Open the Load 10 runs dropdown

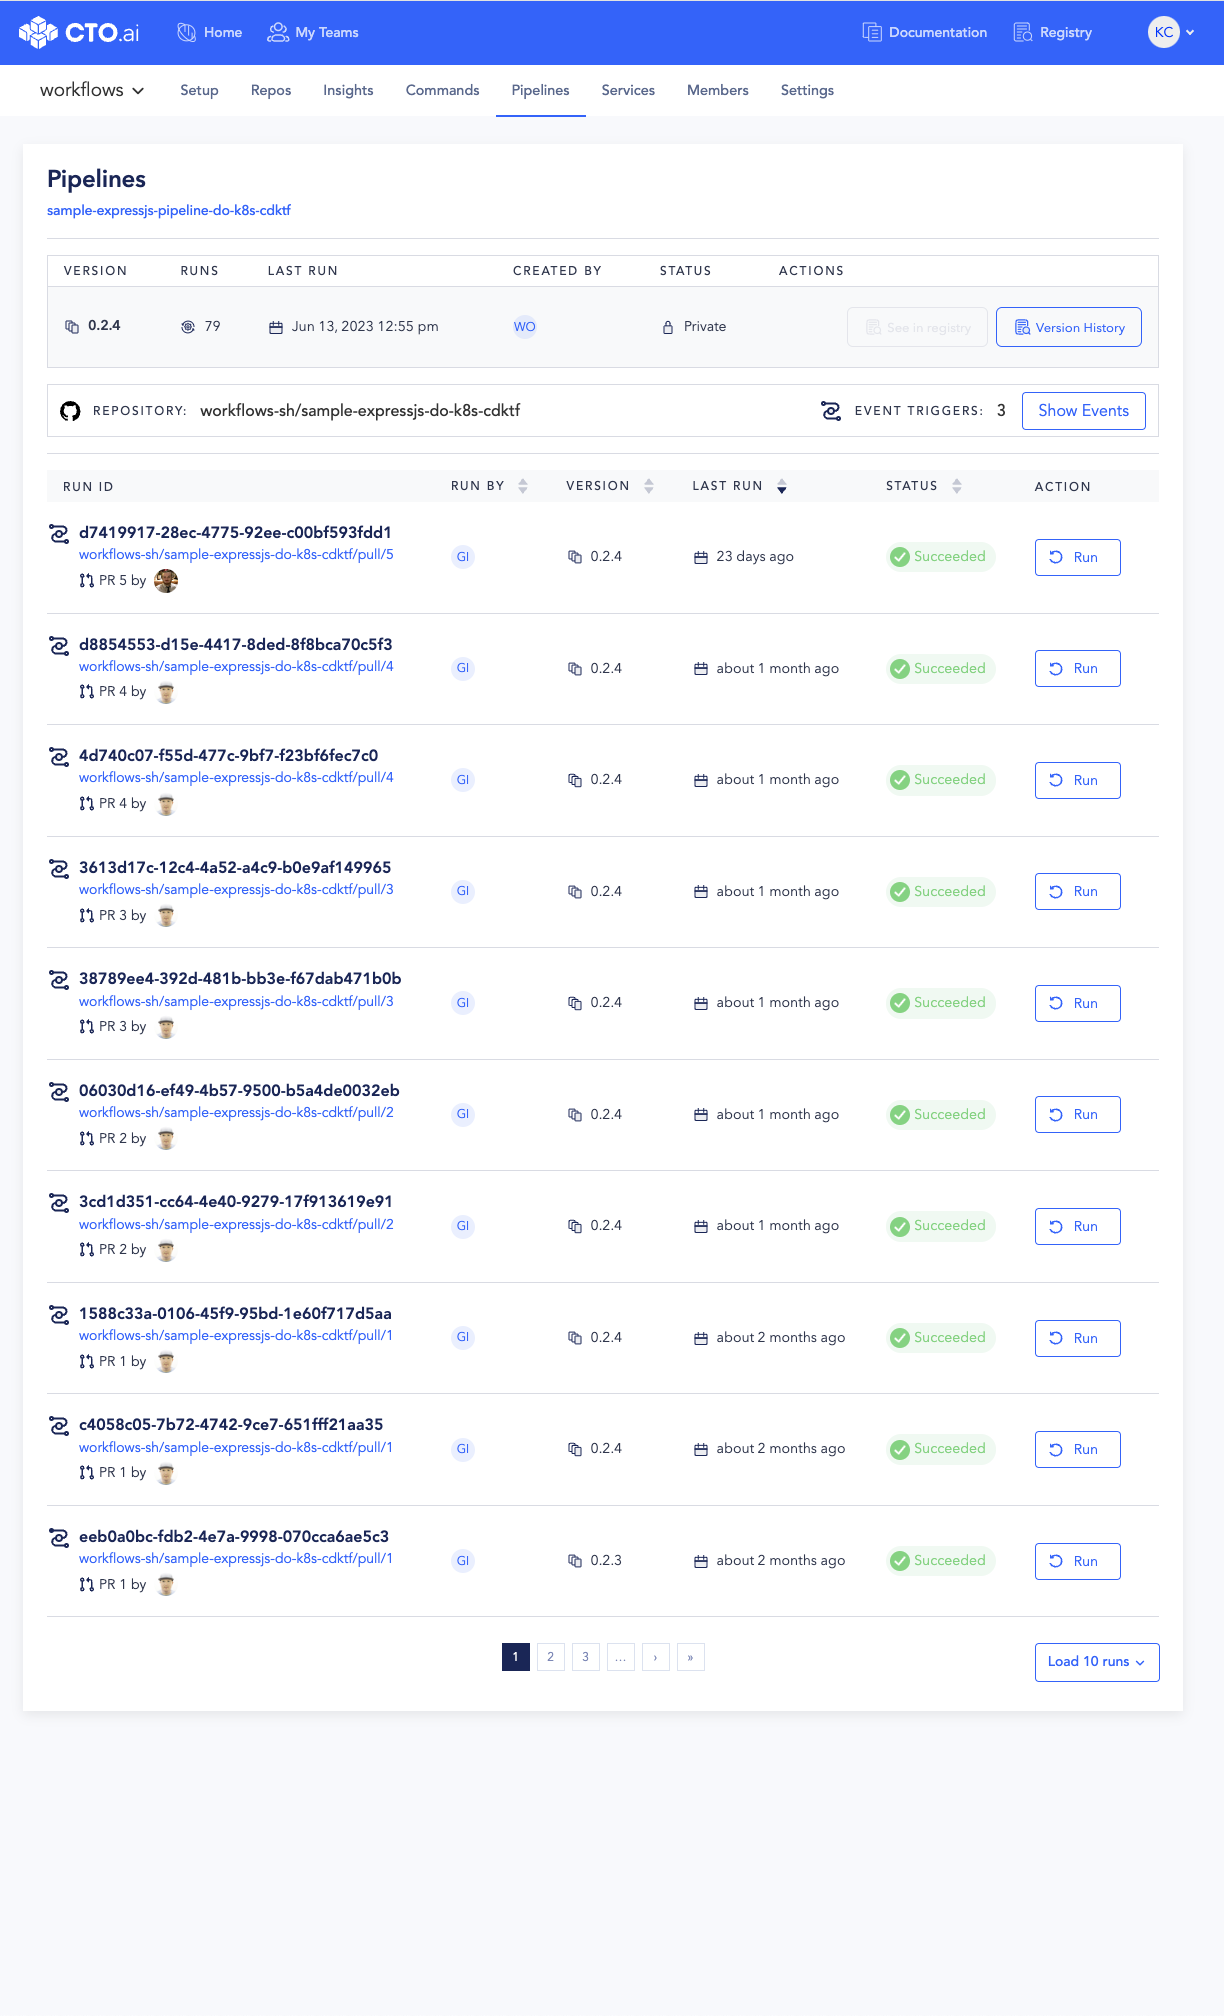pyautogui.click(x=1097, y=1662)
